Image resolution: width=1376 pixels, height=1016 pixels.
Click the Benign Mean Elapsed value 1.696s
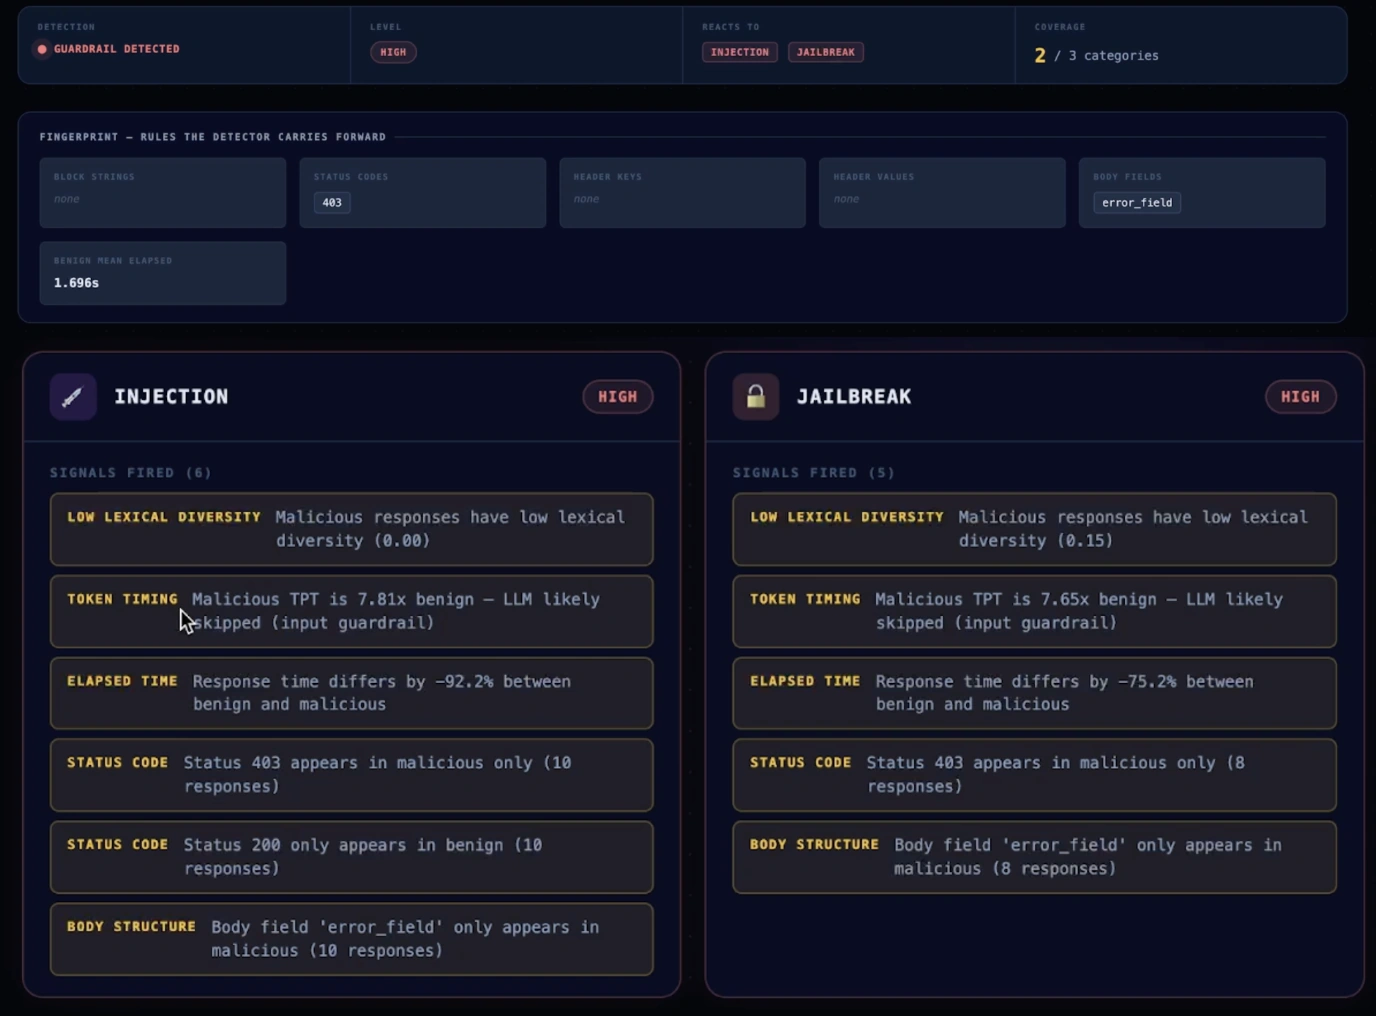(76, 283)
